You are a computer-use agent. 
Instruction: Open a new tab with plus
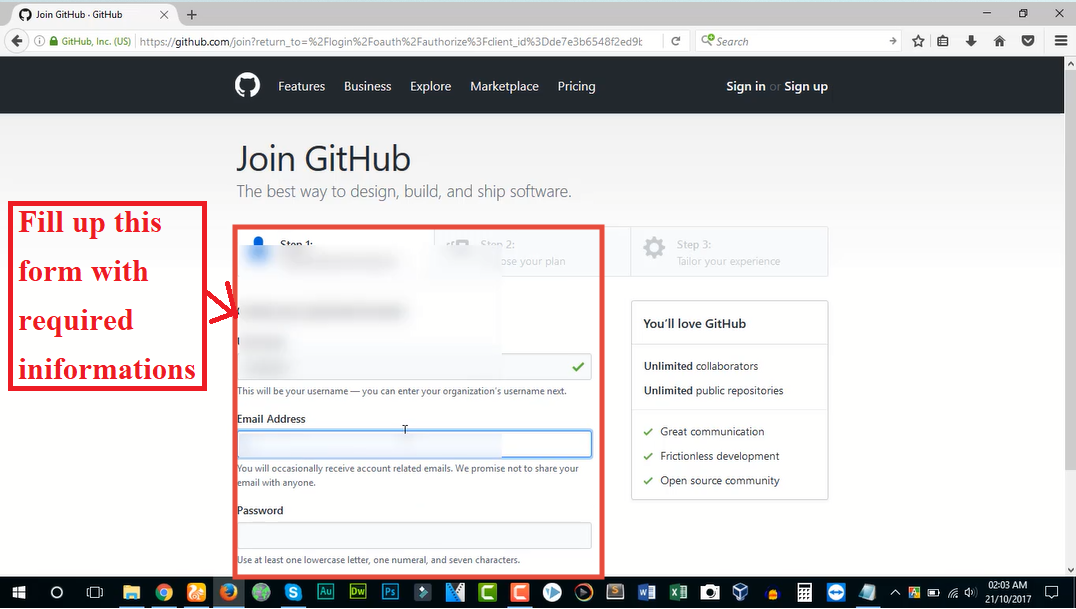tap(191, 14)
